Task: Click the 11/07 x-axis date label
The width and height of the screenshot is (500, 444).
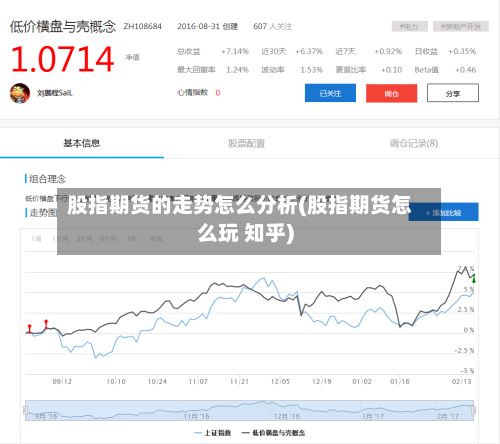Action: tap(198, 381)
